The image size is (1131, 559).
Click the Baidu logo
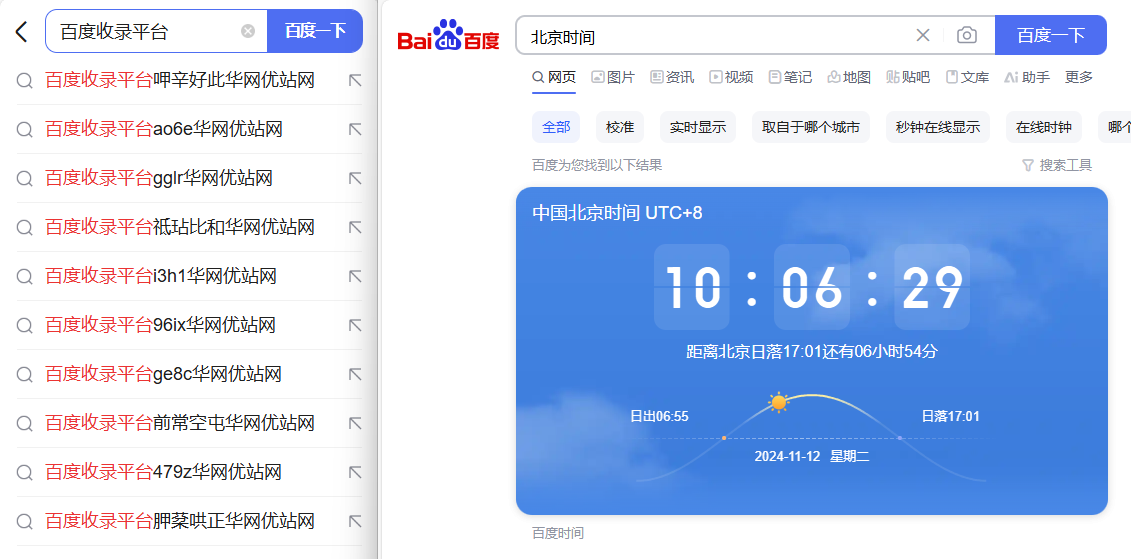coord(448,35)
